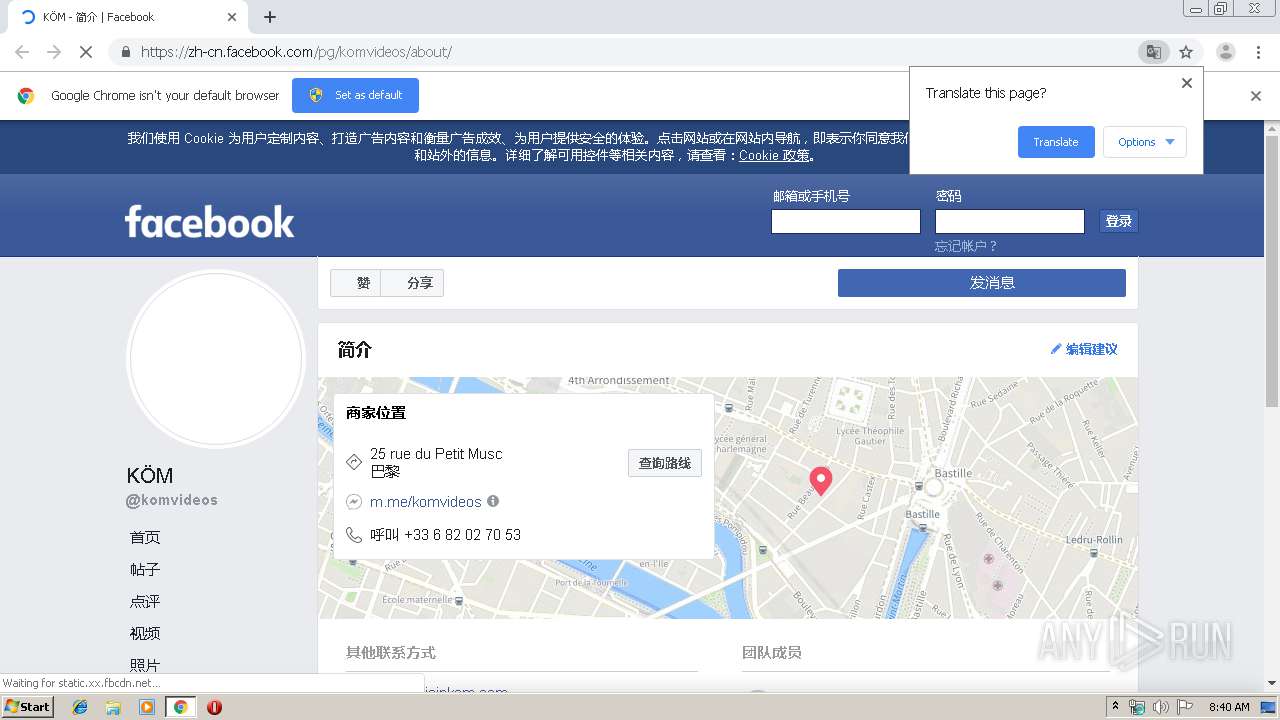
Task: Click the Messenger icon in location card
Action: pos(353,502)
